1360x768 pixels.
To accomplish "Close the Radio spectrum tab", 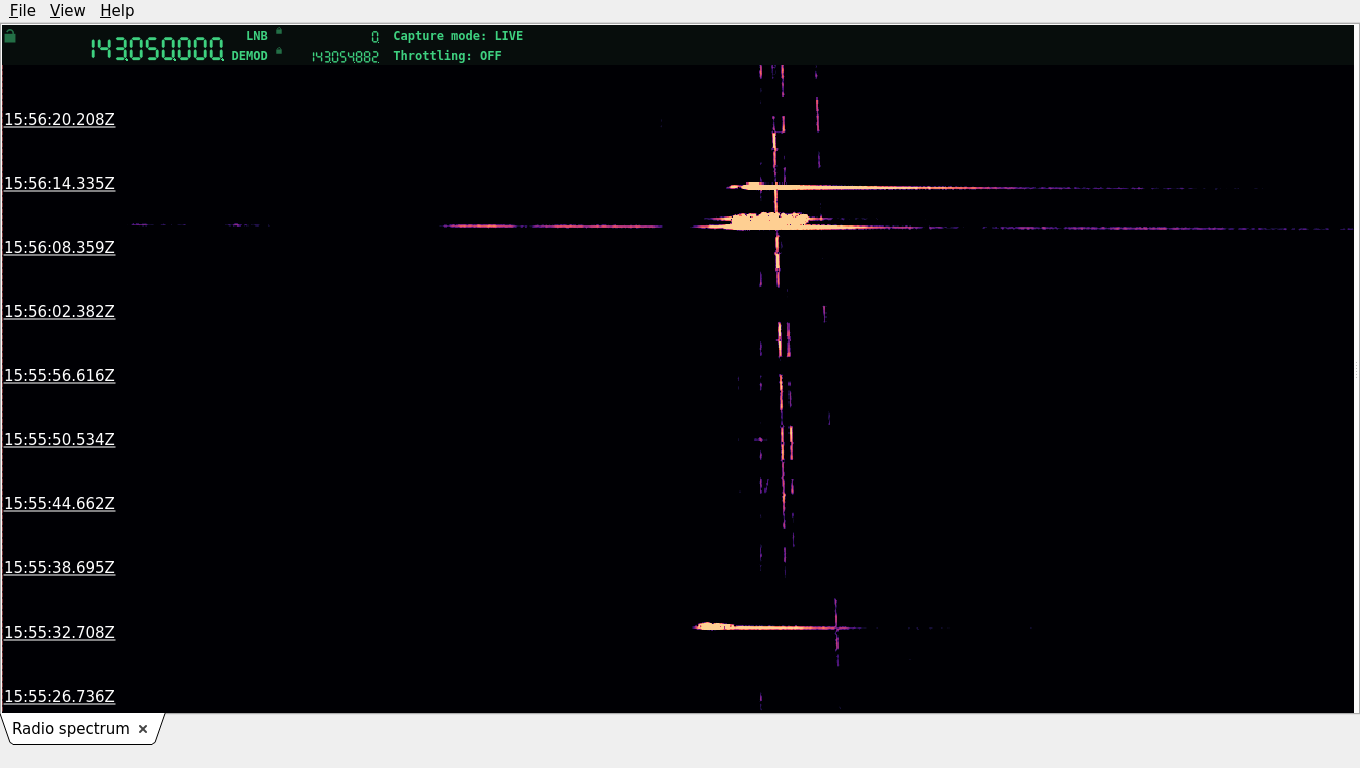I will (x=143, y=729).
